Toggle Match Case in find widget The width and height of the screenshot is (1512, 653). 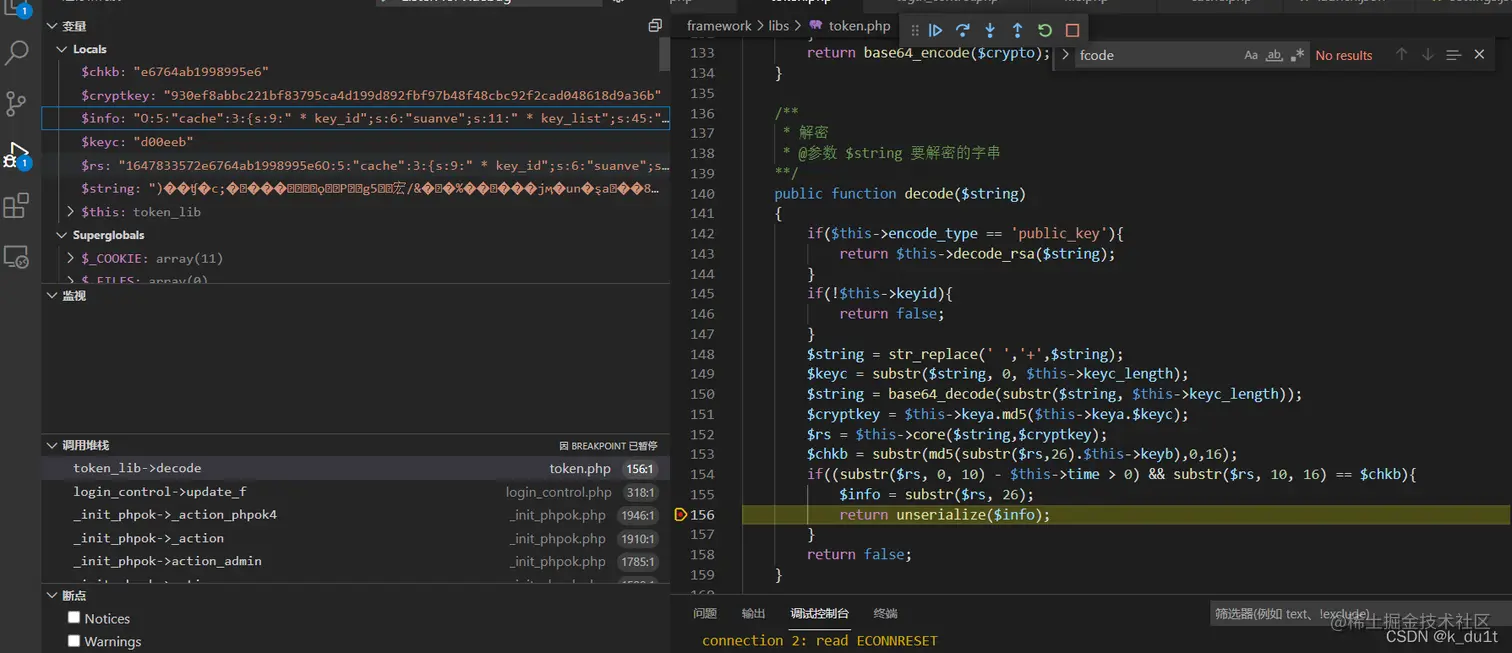pyautogui.click(x=1251, y=55)
